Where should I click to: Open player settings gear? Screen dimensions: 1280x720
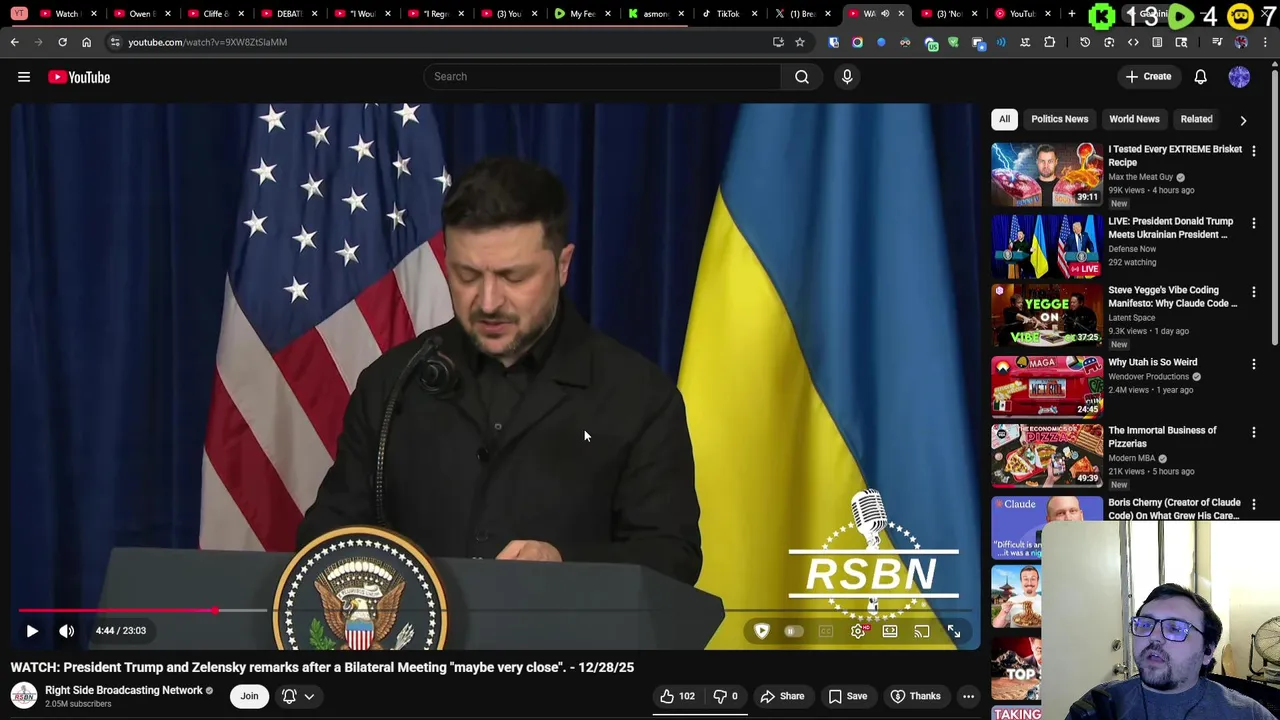coord(858,631)
